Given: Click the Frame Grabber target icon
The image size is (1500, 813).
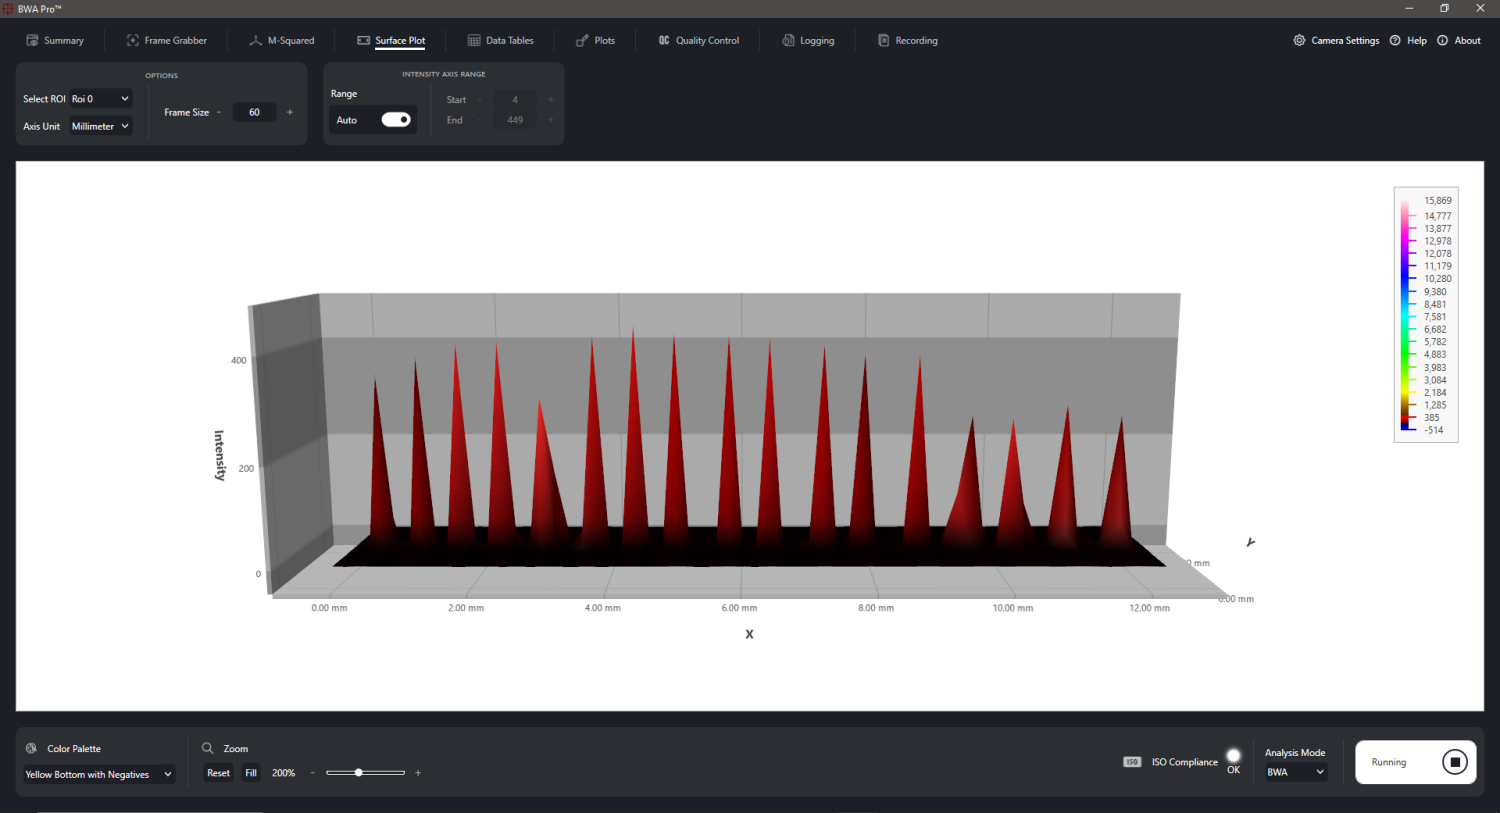Looking at the screenshot, I should (132, 41).
